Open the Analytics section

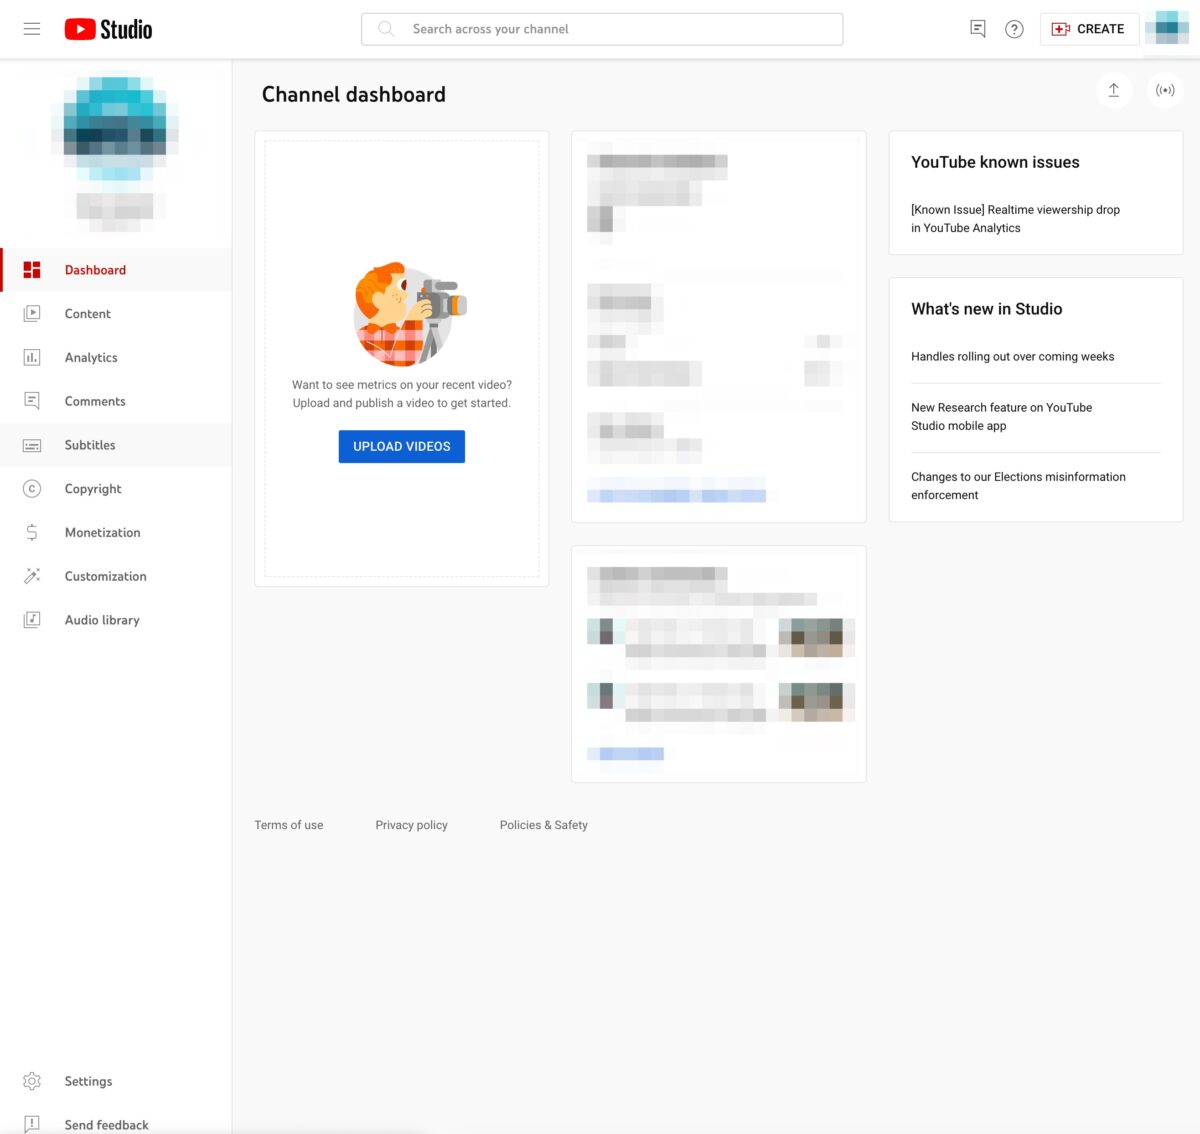click(x=91, y=358)
